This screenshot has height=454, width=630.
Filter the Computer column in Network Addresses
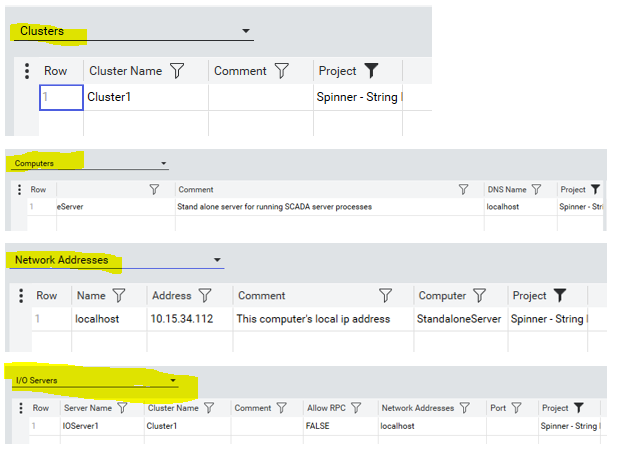click(x=479, y=296)
